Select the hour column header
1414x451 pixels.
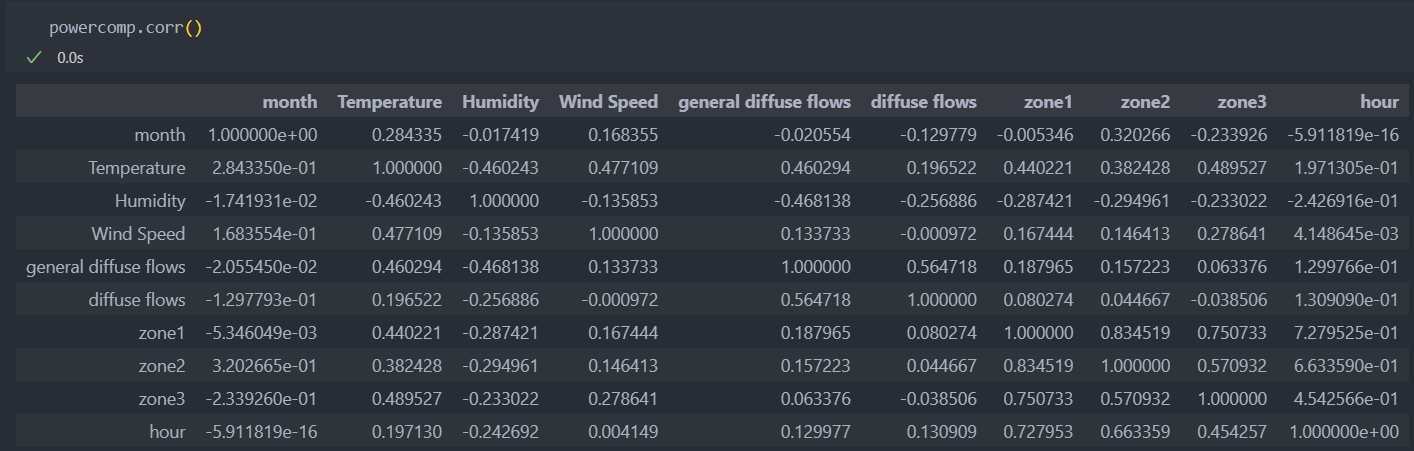1380,102
